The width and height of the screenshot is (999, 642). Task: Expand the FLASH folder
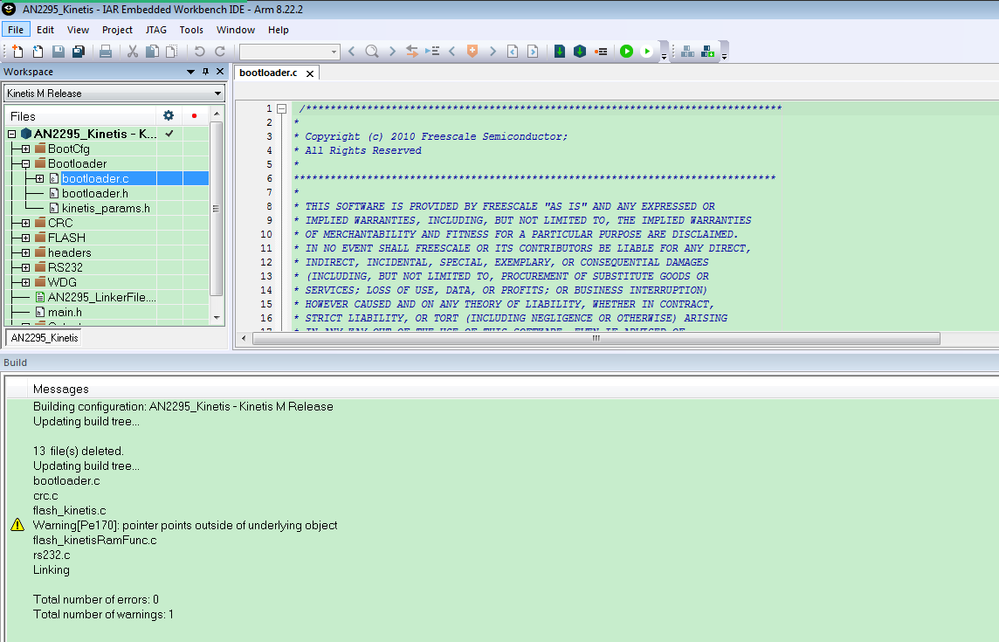pos(25,238)
